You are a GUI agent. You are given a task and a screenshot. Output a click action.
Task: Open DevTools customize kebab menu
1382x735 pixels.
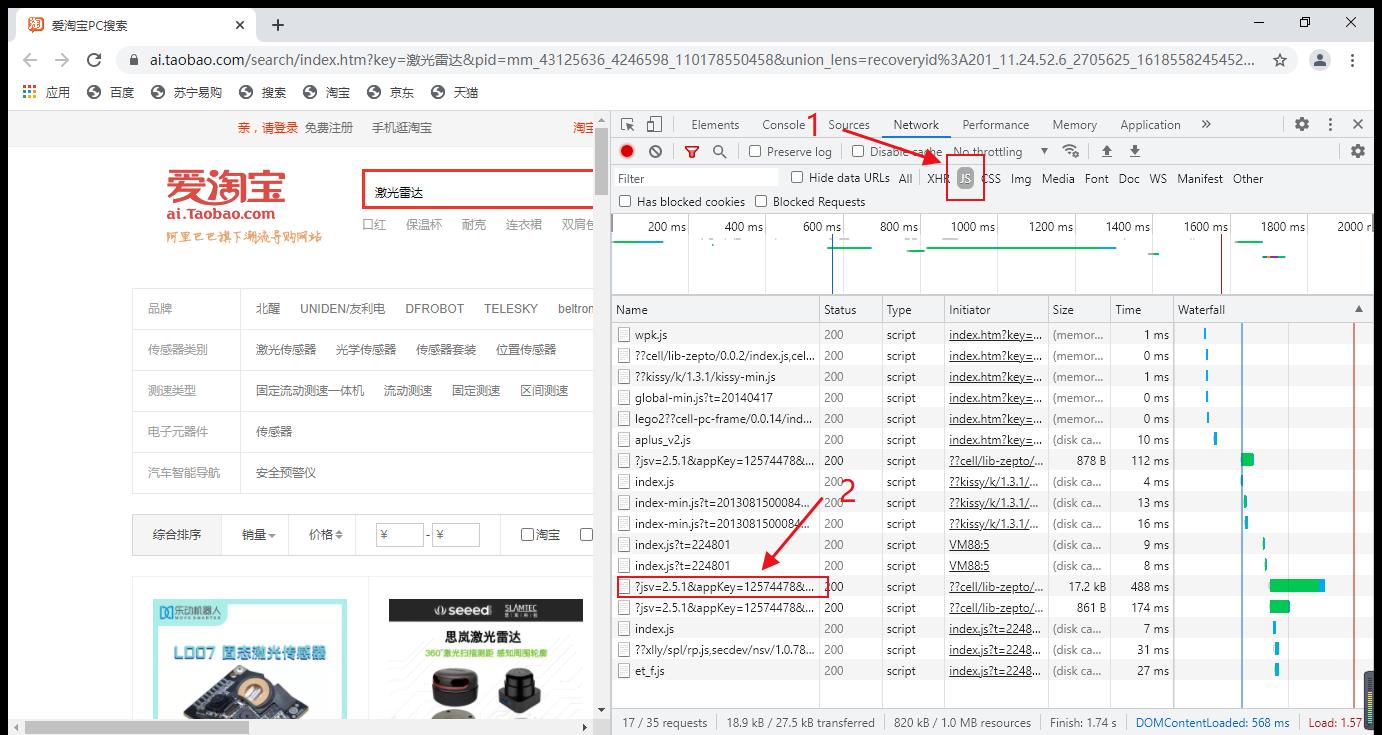point(1330,124)
